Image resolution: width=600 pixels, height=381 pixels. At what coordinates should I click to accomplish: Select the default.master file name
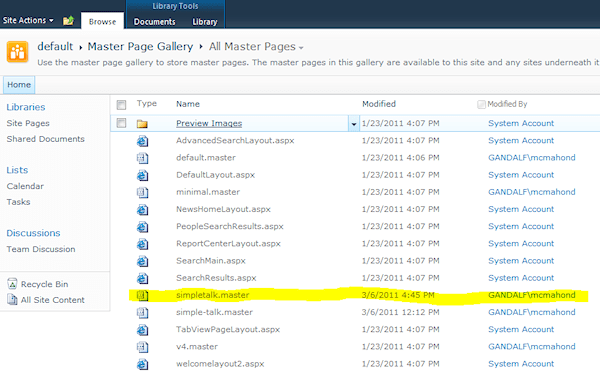pyautogui.click(x=206, y=158)
